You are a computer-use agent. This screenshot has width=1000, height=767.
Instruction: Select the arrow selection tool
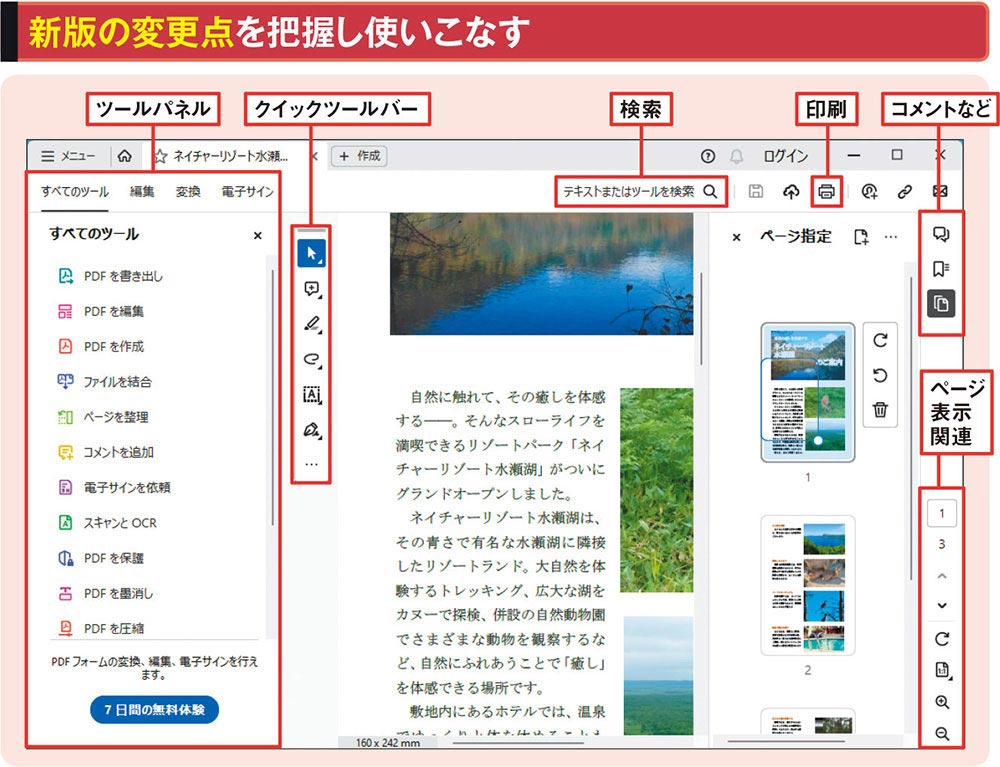pos(311,253)
